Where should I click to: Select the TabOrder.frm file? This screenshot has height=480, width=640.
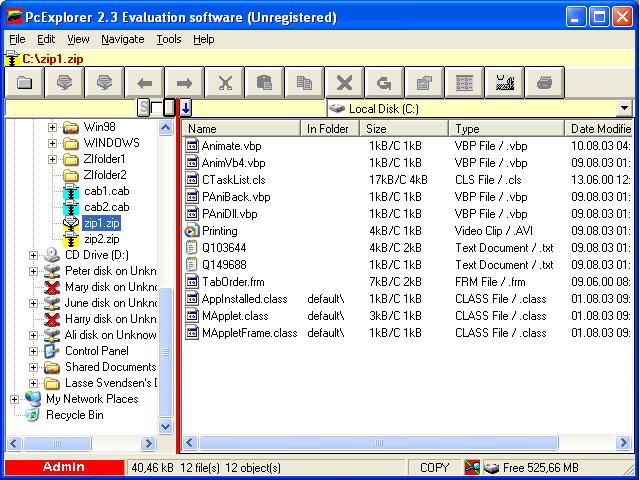[x=233, y=282]
